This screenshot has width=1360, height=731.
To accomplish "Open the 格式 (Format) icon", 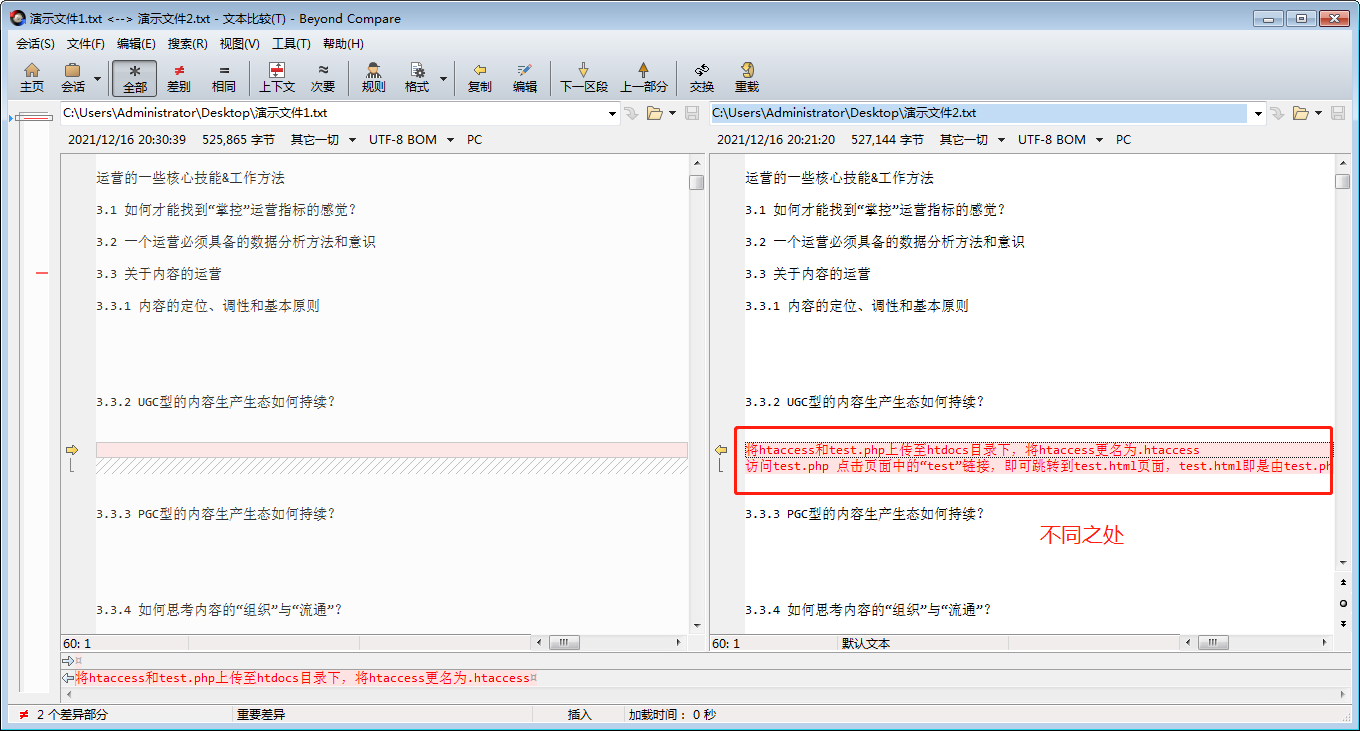I will (x=416, y=77).
